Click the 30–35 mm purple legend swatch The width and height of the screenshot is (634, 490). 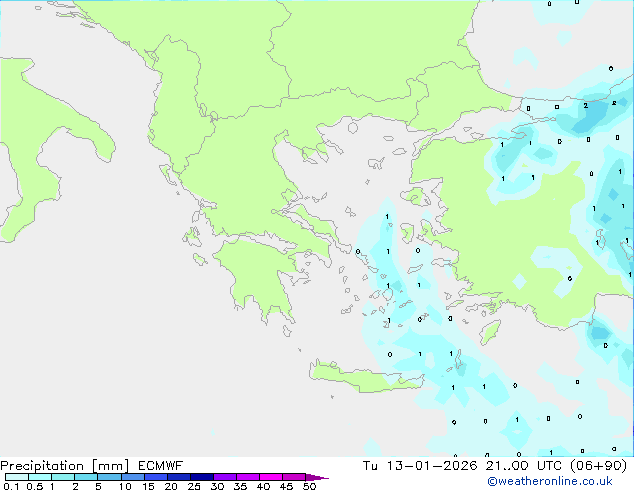coord(224,477)
